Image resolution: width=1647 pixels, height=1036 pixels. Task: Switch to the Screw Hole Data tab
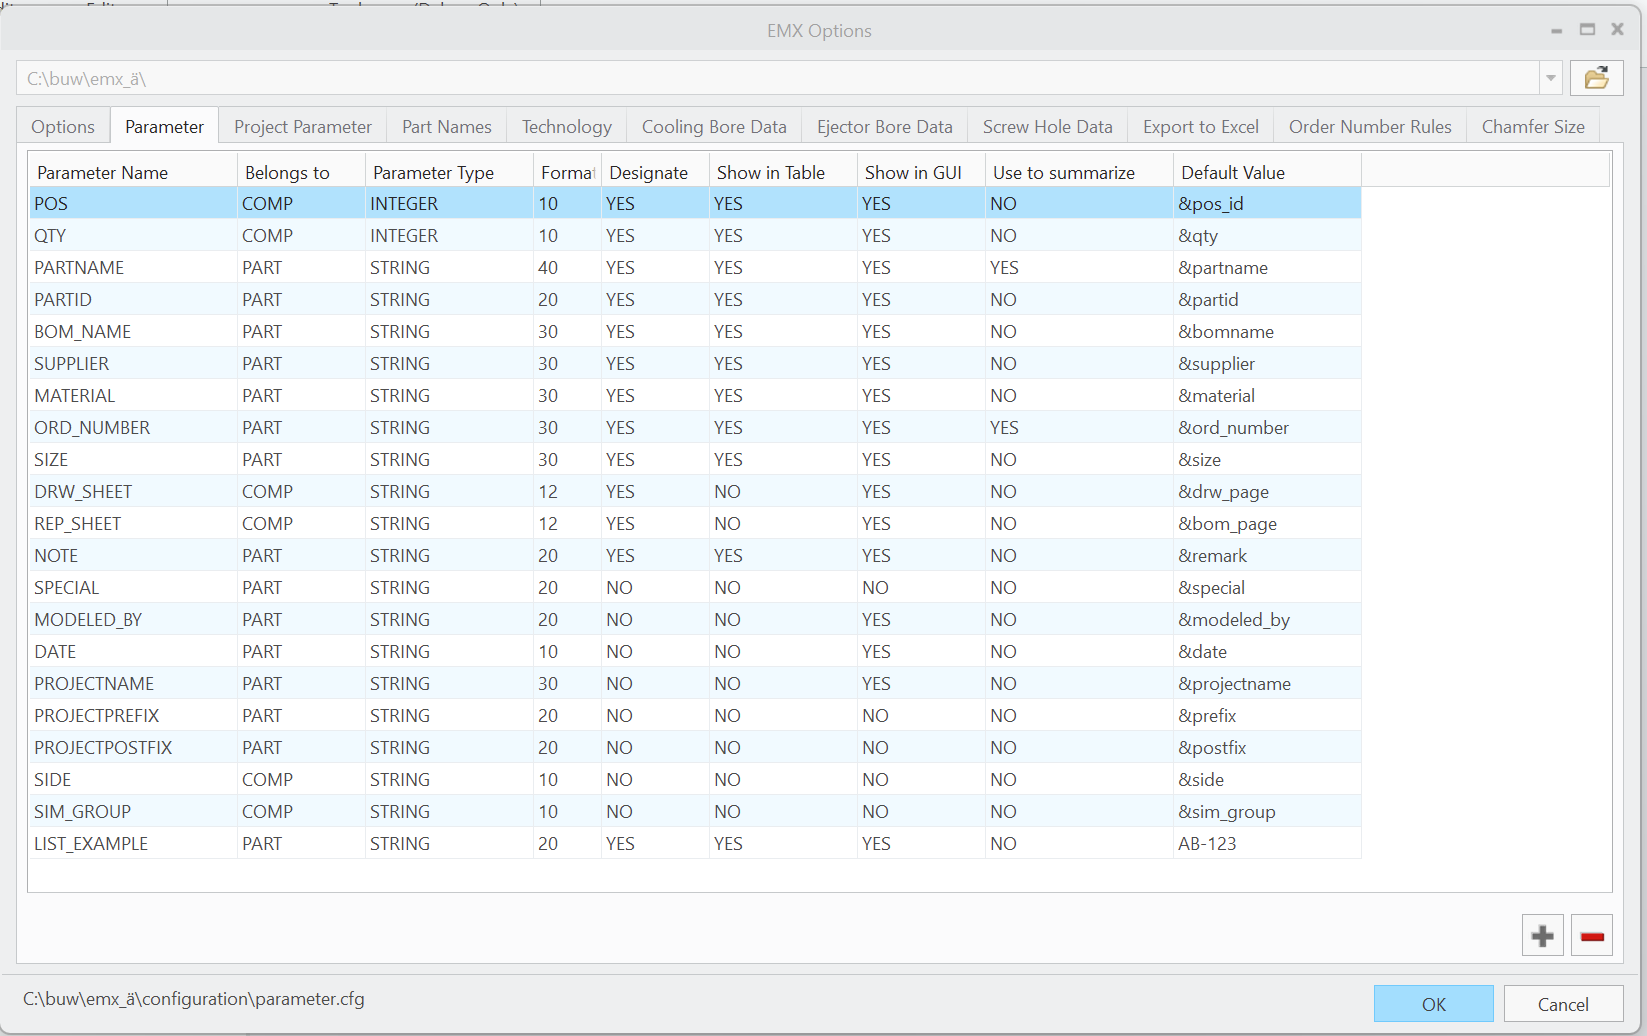[1047, 126]
